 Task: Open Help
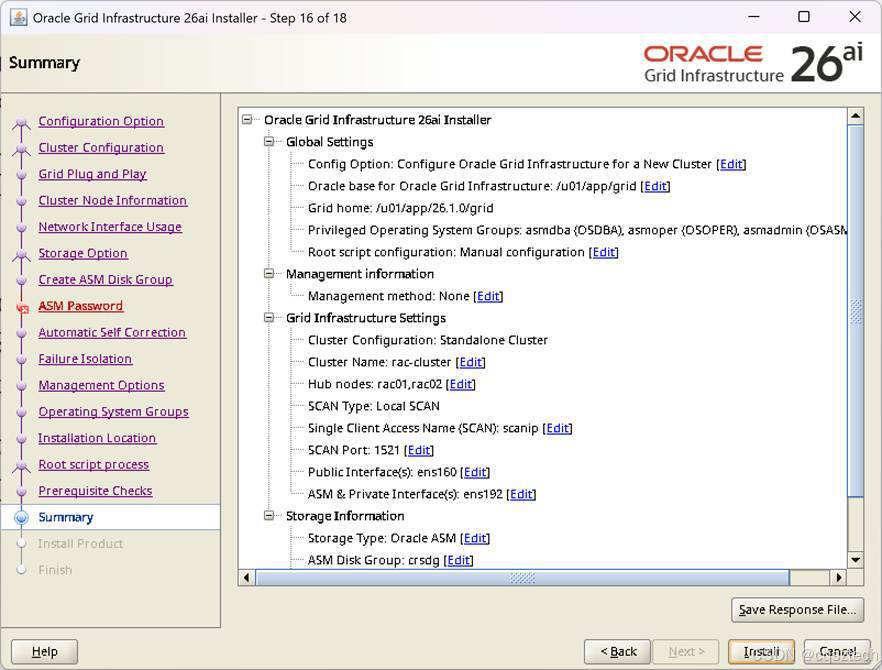coord(44,651)
